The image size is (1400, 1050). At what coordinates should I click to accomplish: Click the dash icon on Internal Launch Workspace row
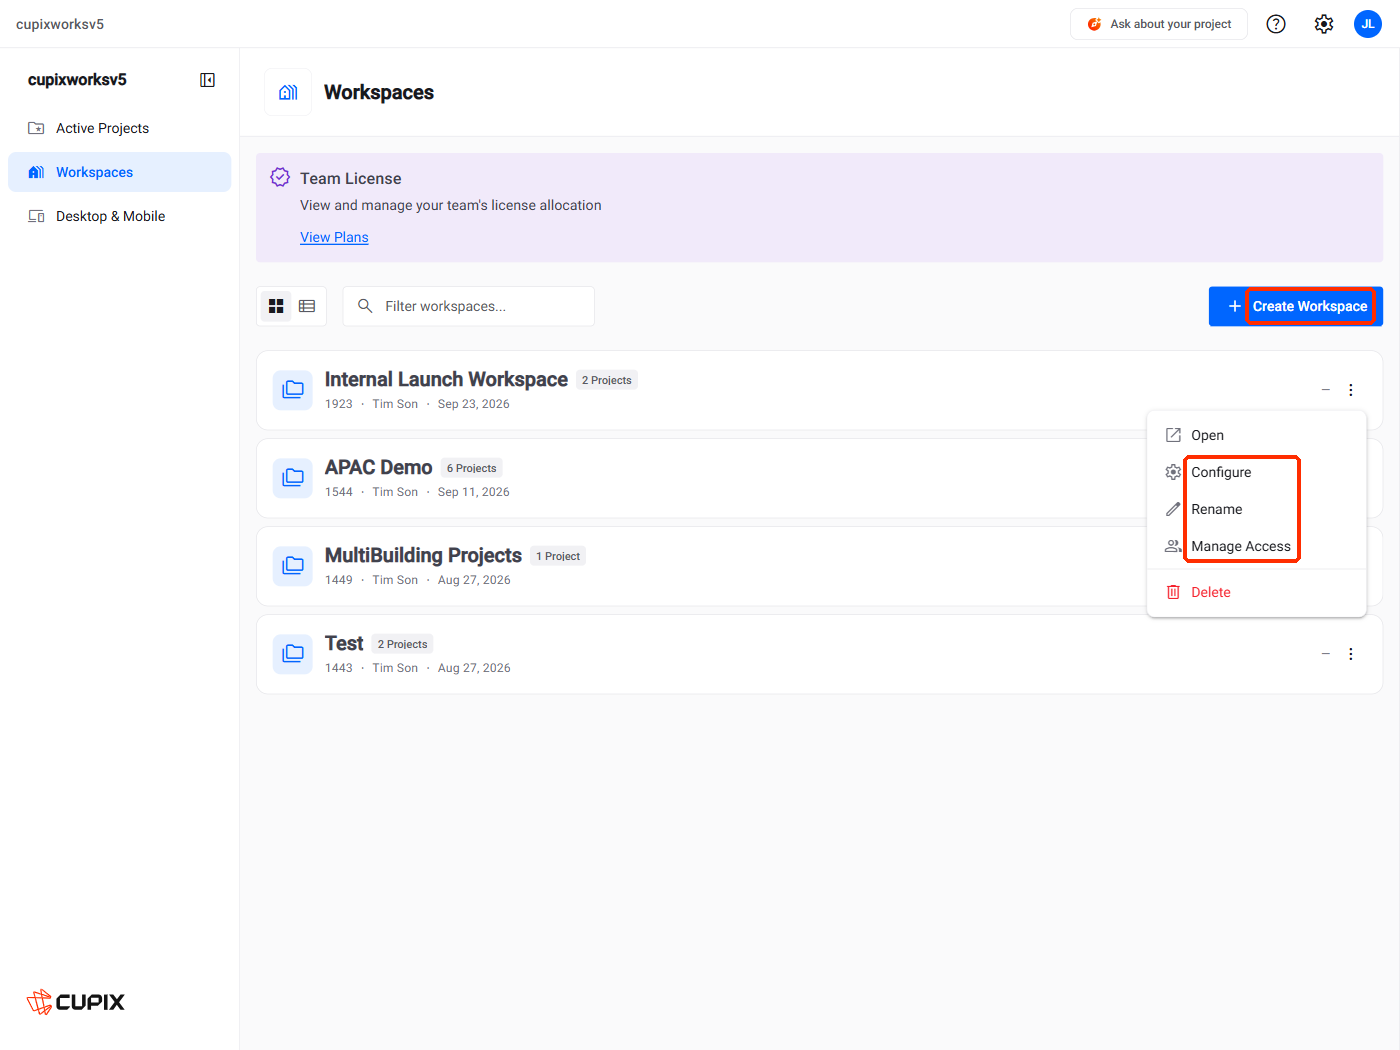pyautogui.click(x=1326, y=390)
